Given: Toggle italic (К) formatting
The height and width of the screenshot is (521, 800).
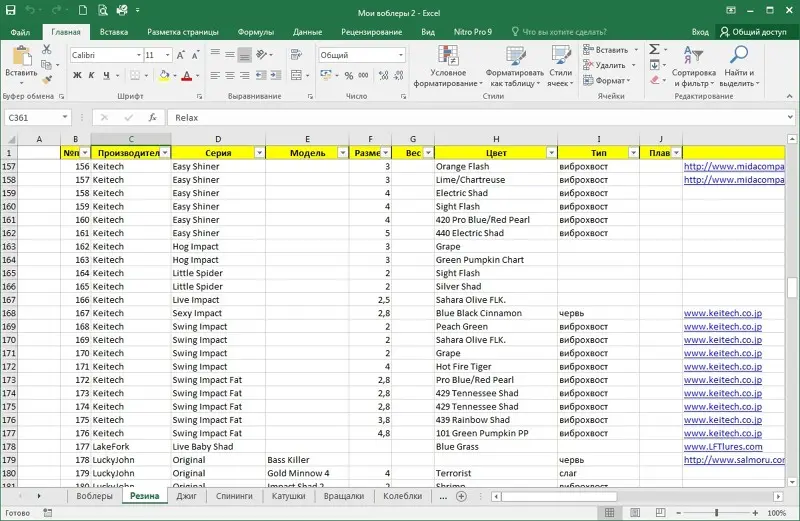Looking at the screenshot, I should point(91,76).
